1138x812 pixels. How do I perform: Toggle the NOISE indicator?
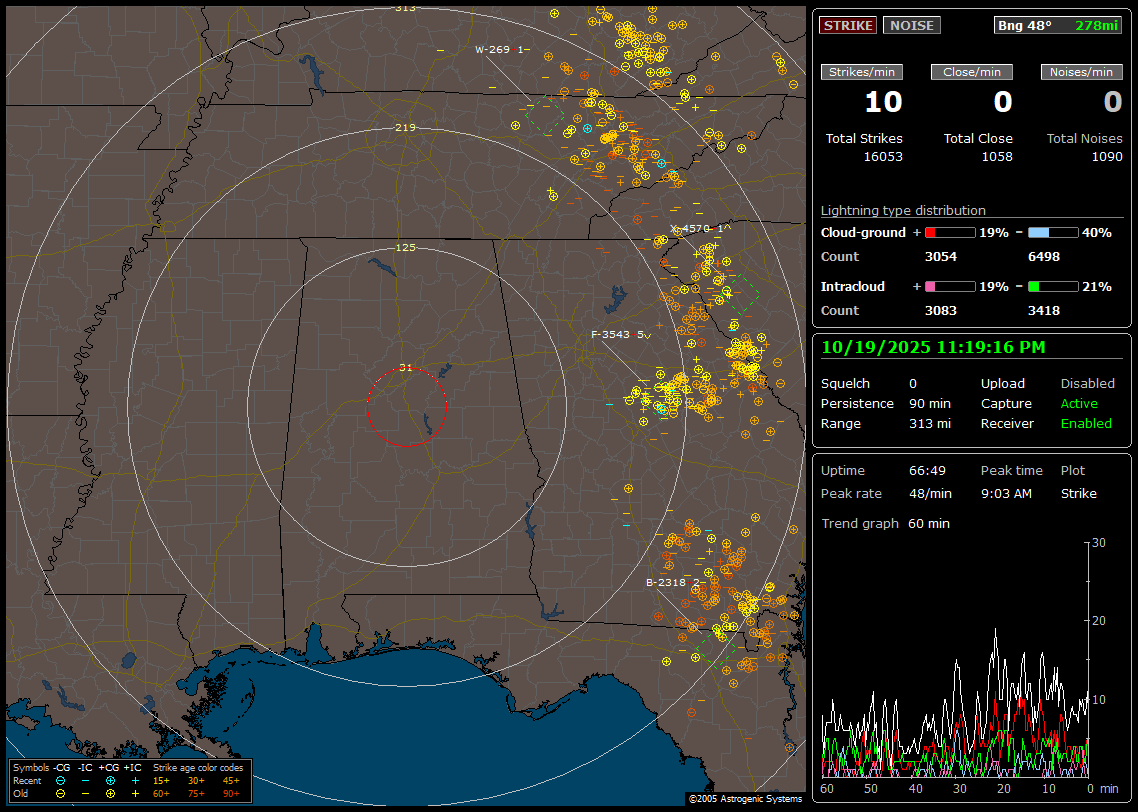911,25
